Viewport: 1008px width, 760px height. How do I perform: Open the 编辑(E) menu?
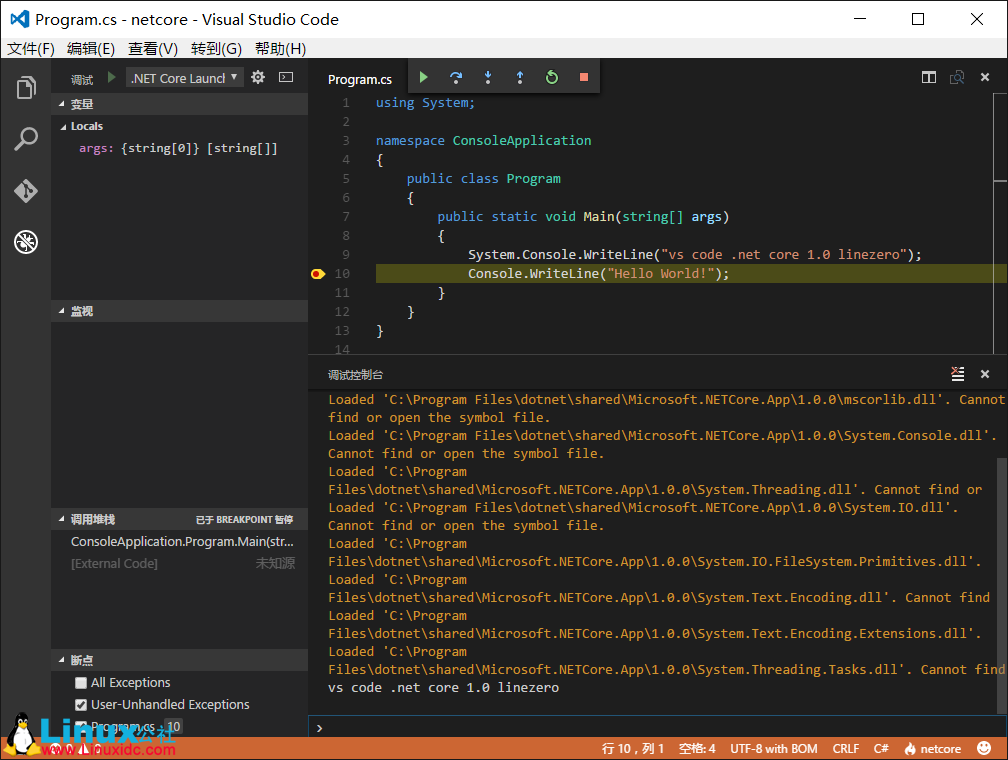click(x=91, y=49)
